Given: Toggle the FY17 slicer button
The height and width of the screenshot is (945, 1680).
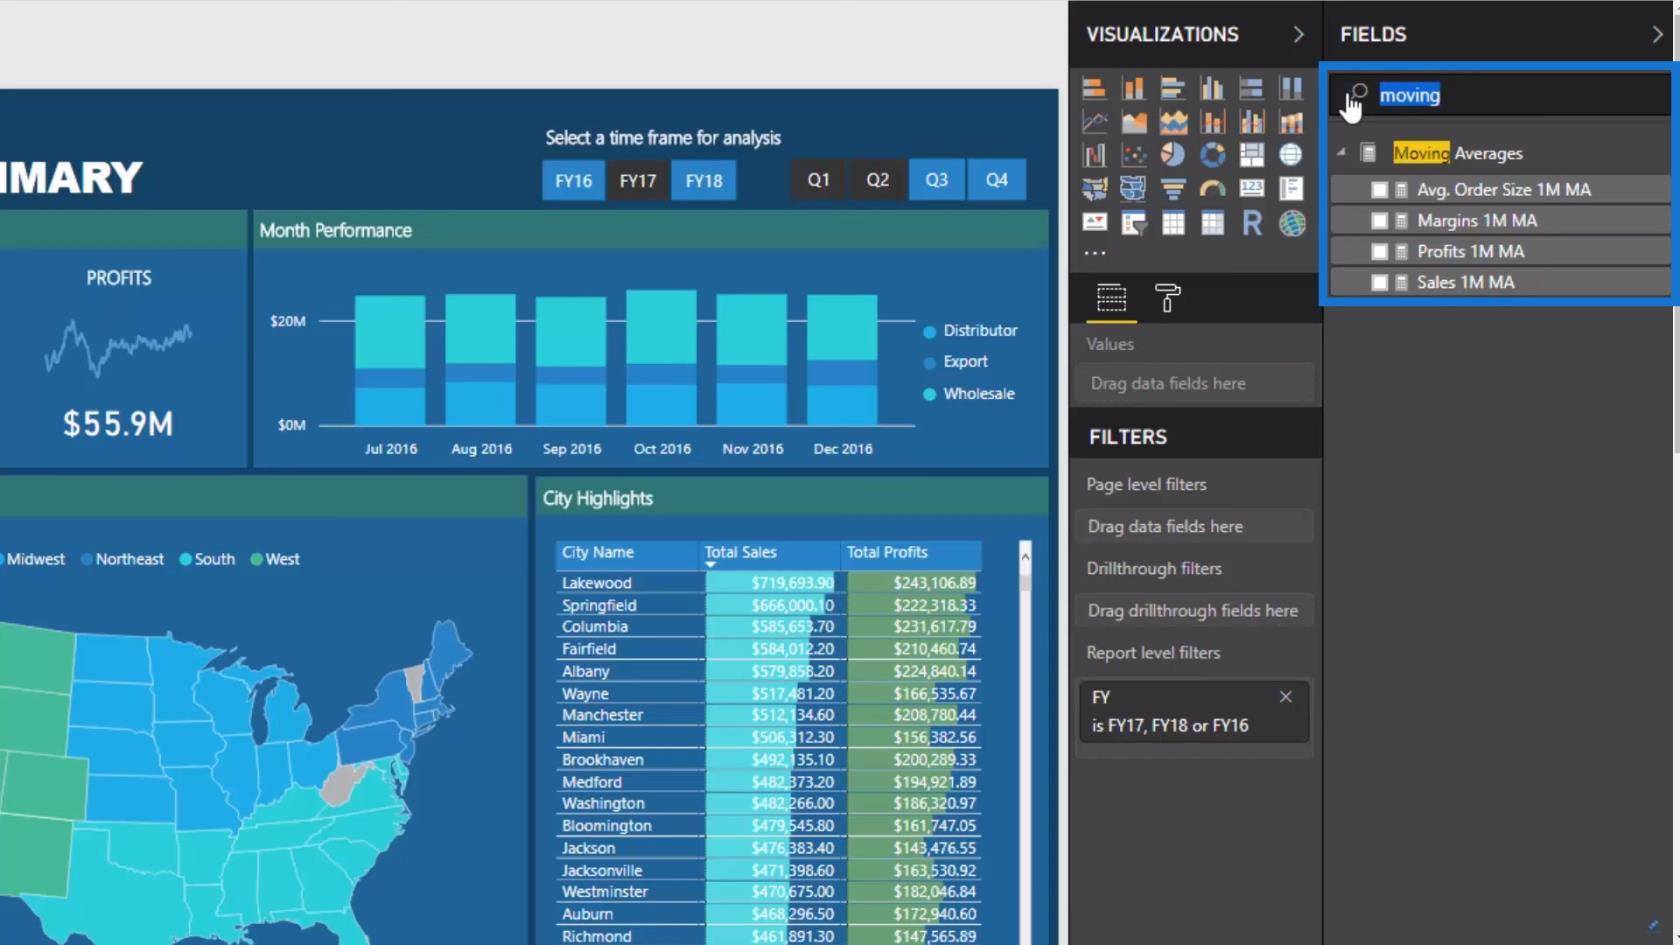Looking at the screenshot, I should point(638,181).
